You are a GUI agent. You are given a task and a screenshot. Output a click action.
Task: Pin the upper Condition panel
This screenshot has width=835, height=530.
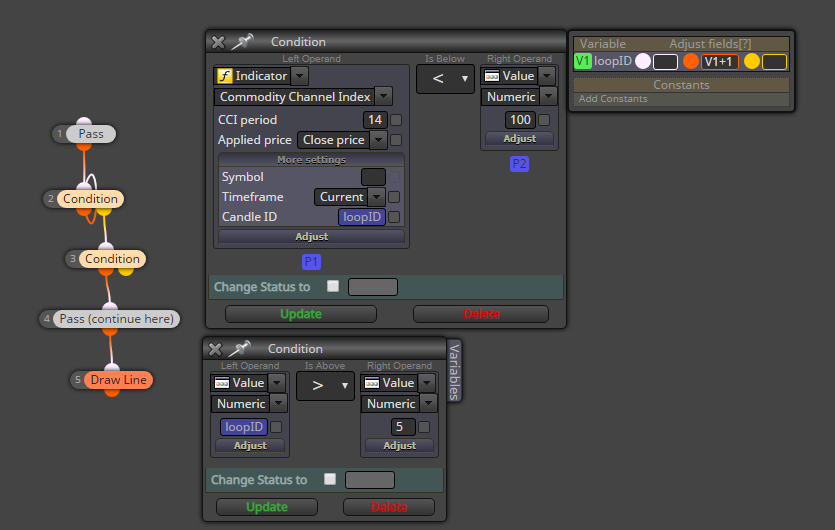coord(242,42)
